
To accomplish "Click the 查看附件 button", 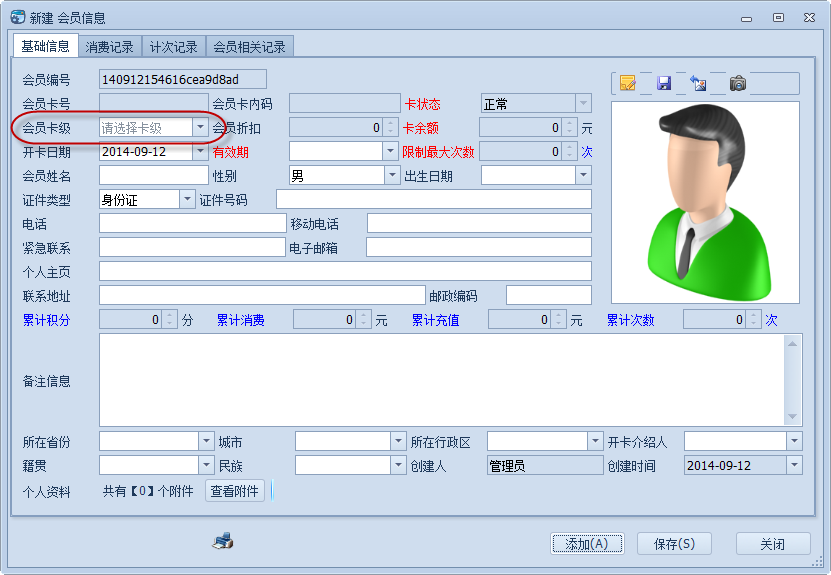I will point(234,491).
